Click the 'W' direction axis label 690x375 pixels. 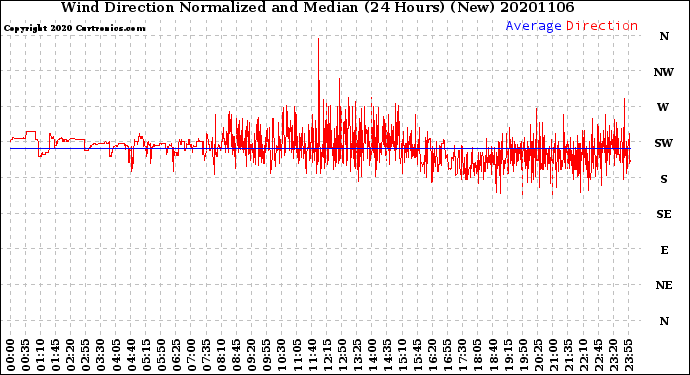(663, 107)
